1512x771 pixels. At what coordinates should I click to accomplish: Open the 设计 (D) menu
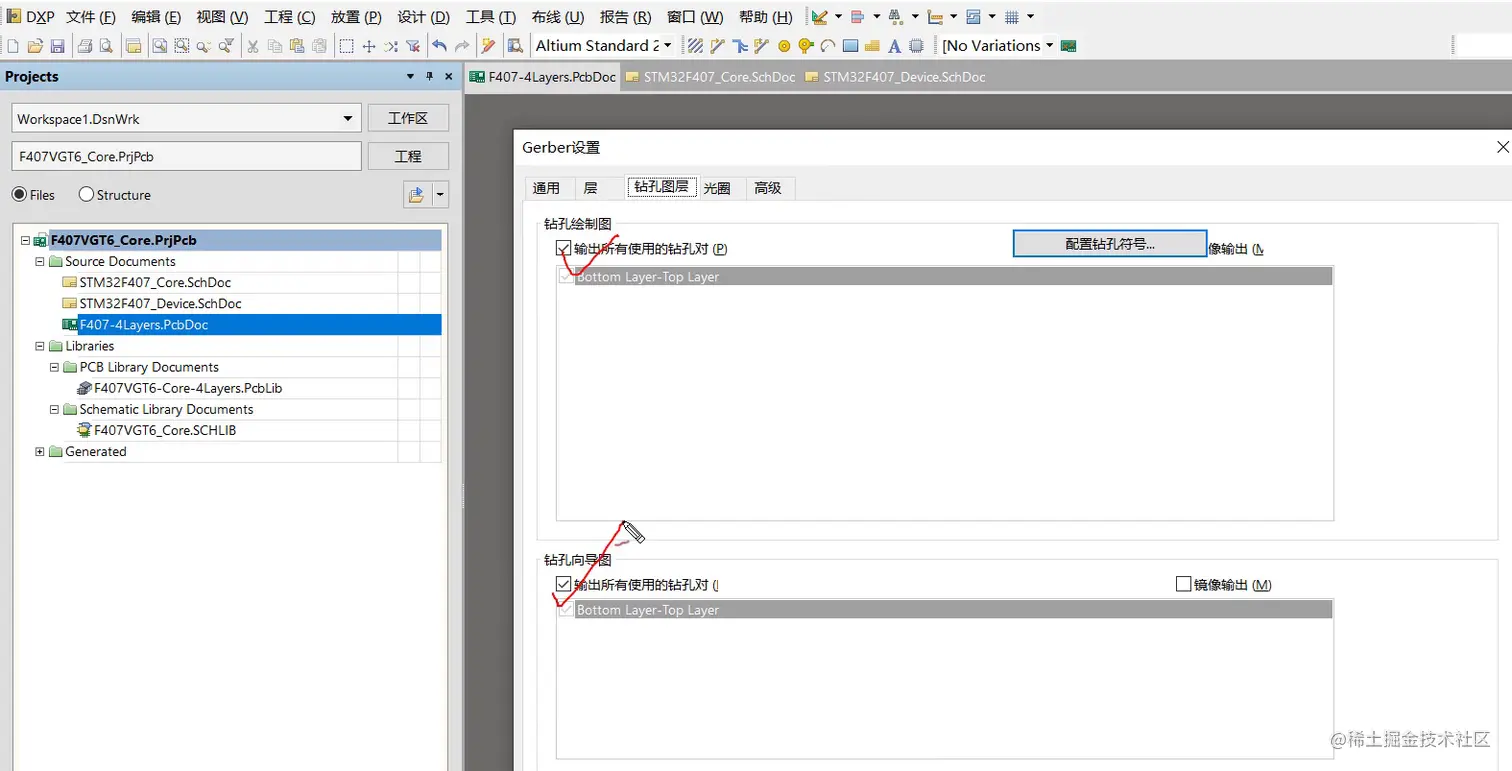(423, 17)
